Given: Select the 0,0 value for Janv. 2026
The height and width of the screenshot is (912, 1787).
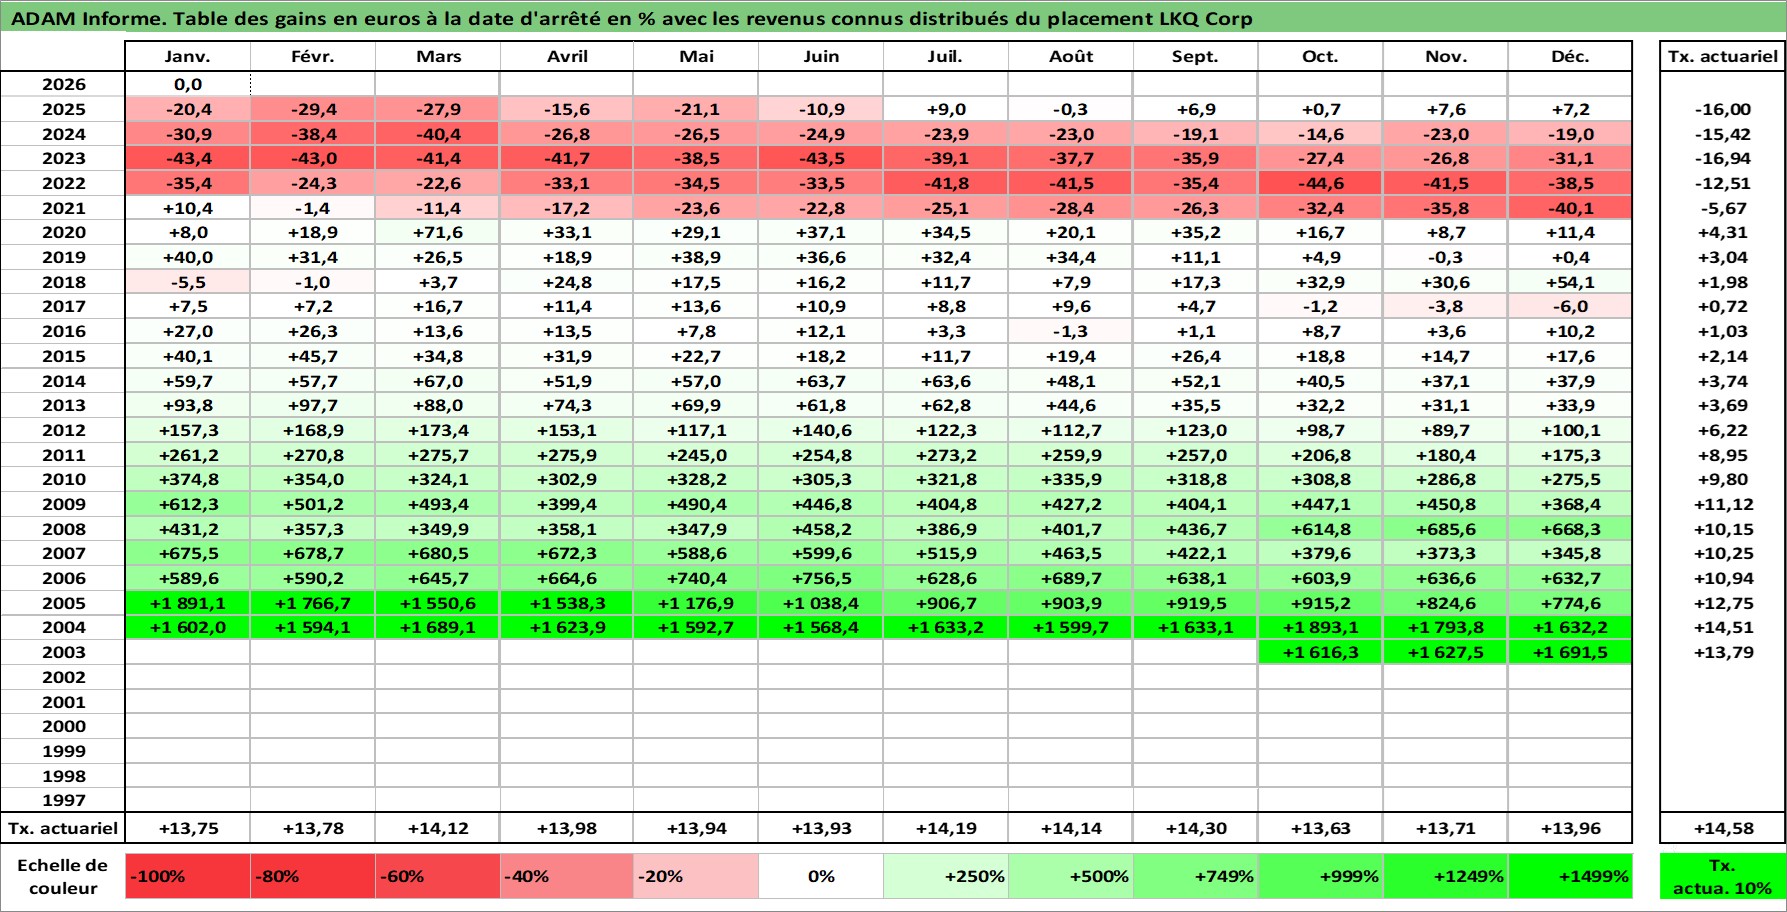Looking at the screenshot, I should [188, 85].
